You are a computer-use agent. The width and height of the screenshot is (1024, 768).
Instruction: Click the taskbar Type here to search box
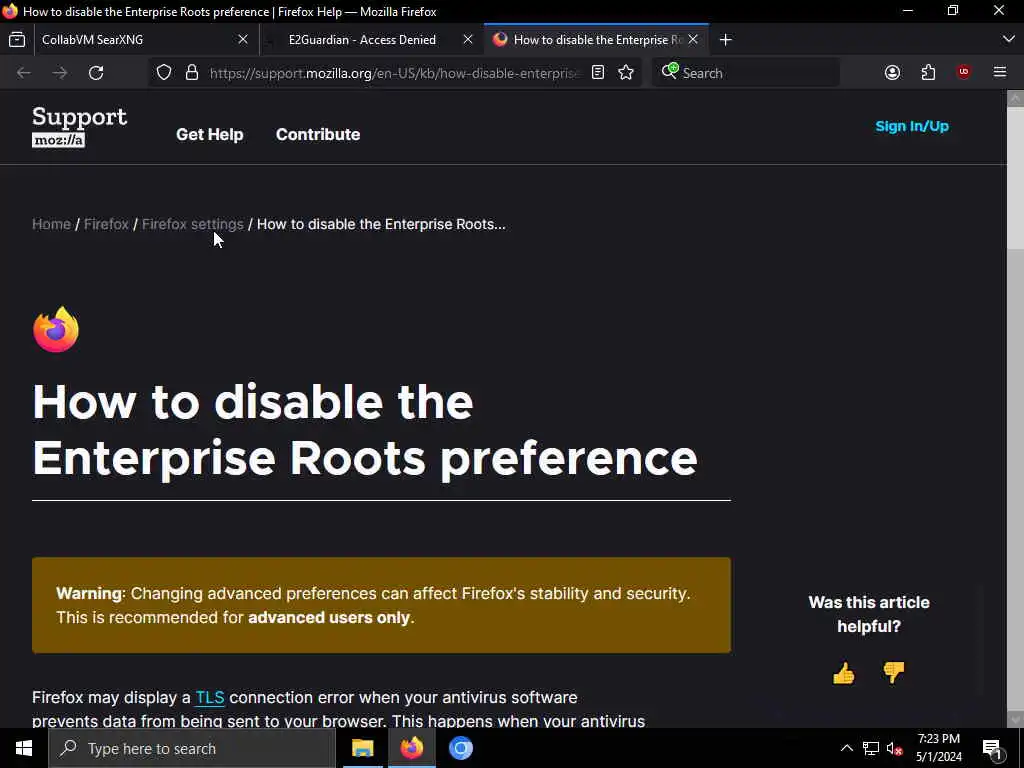point(192,748)
